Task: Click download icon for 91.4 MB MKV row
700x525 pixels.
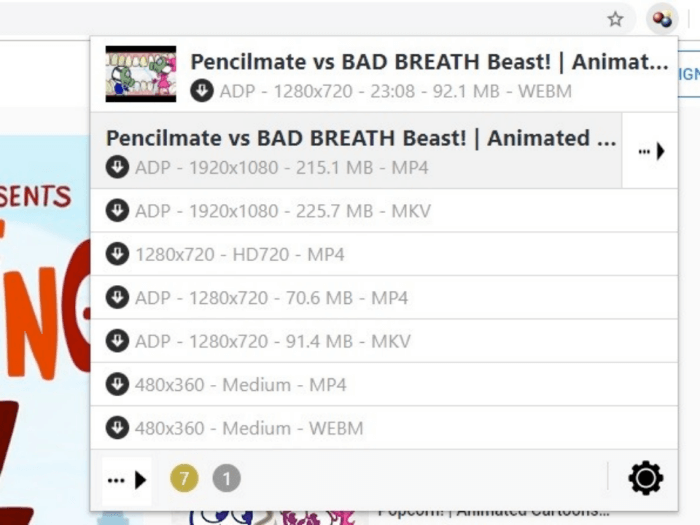Action: [x=117, y=341]
